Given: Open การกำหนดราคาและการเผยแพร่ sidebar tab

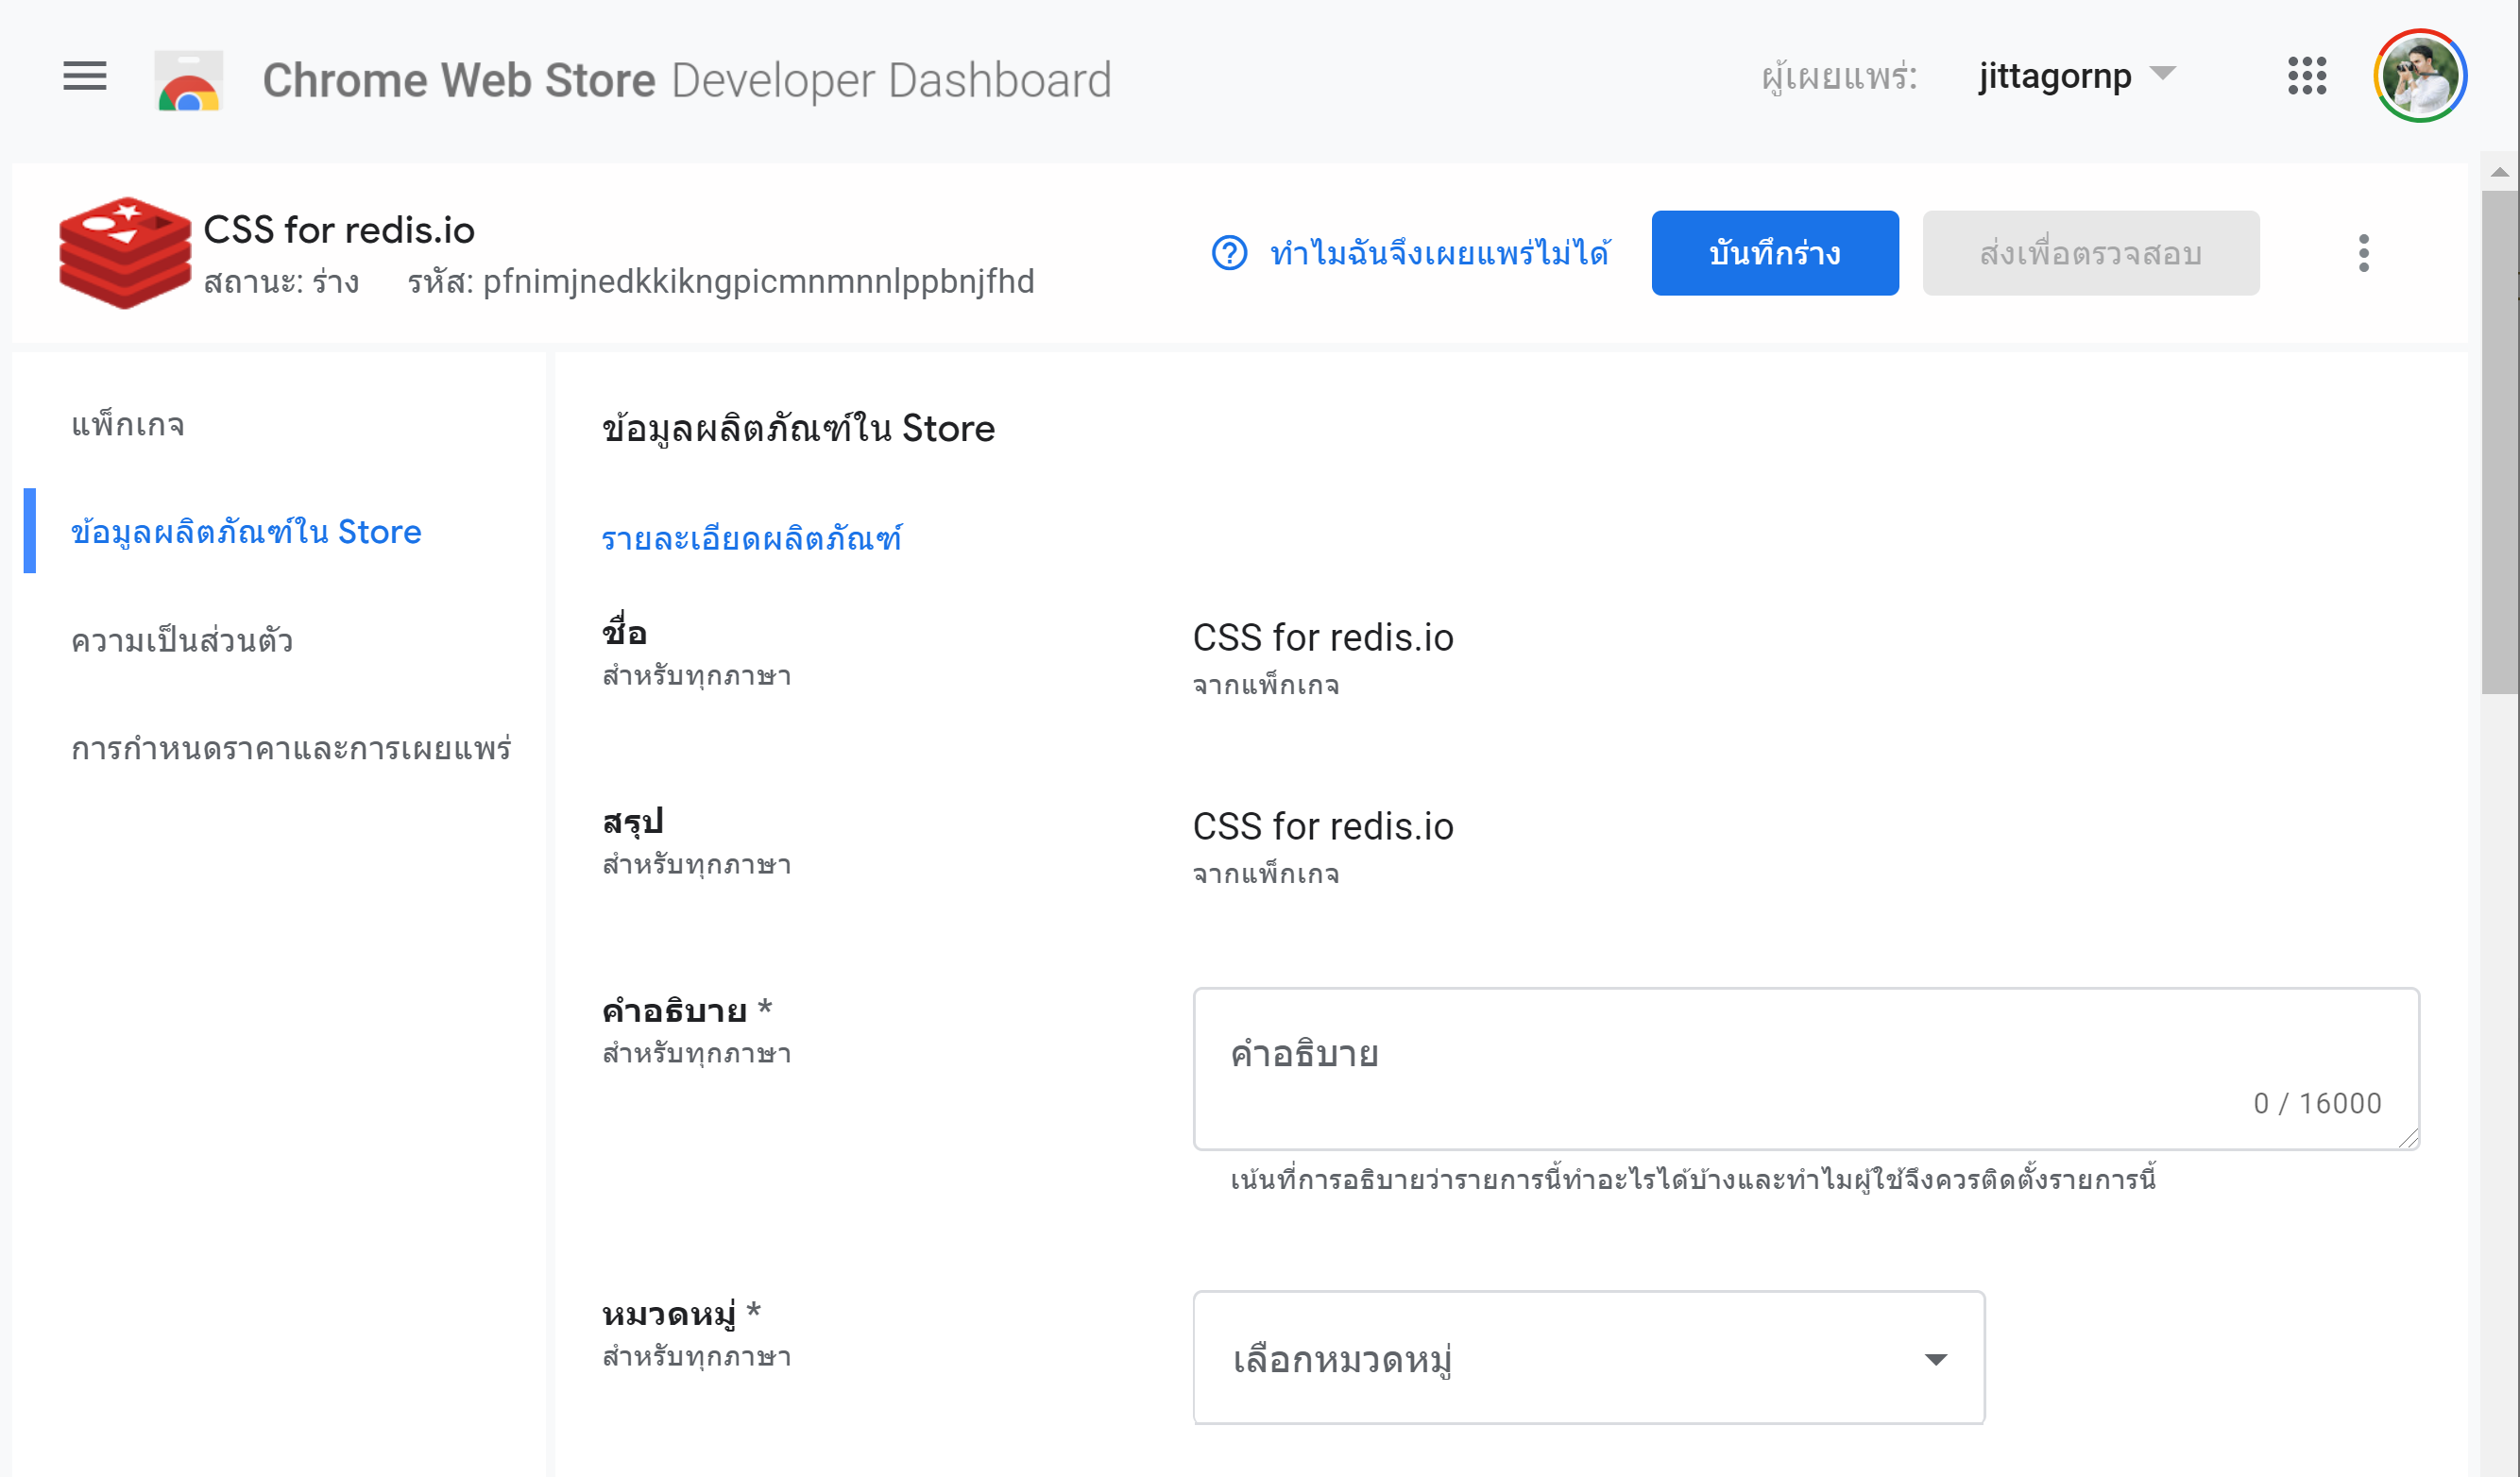Looking at the screenshot, I should [x=291, y=748].
